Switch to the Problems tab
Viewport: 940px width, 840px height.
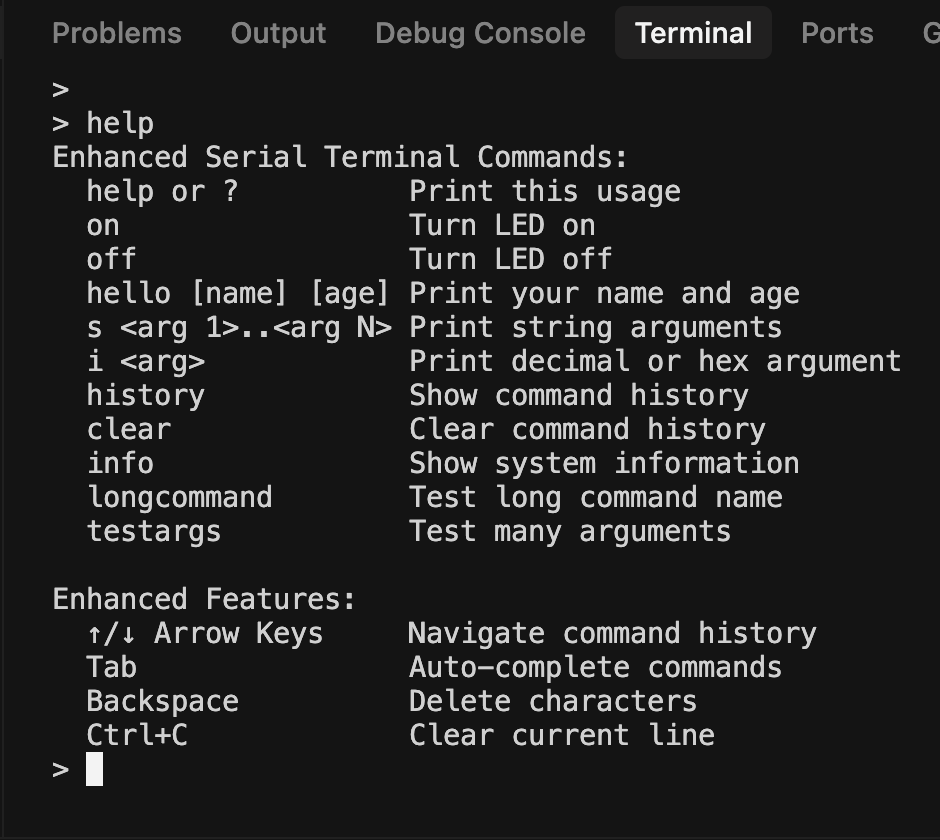click(116, 33)
